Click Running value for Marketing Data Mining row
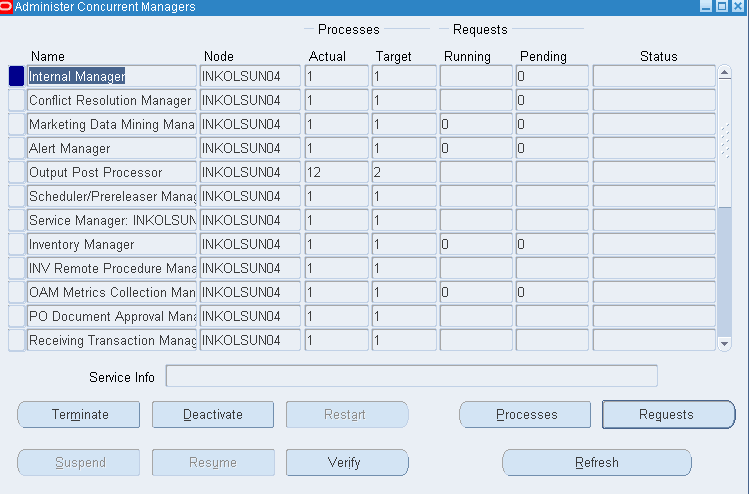 tap(476, 124)
